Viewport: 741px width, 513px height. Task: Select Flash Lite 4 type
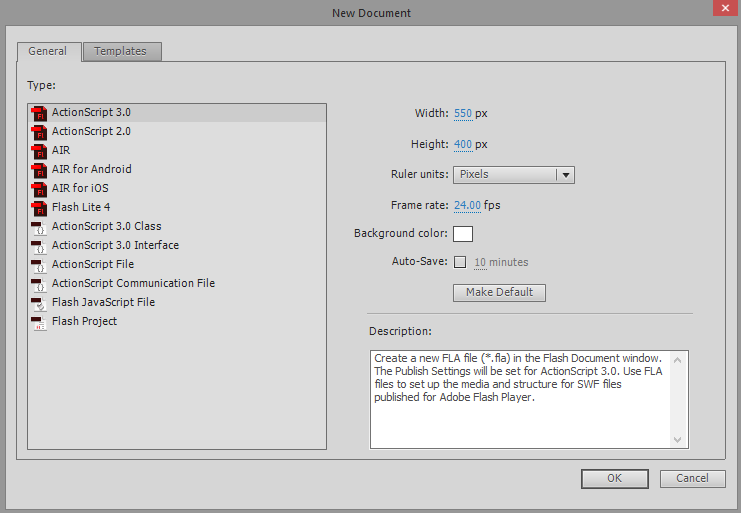[177, 207]
